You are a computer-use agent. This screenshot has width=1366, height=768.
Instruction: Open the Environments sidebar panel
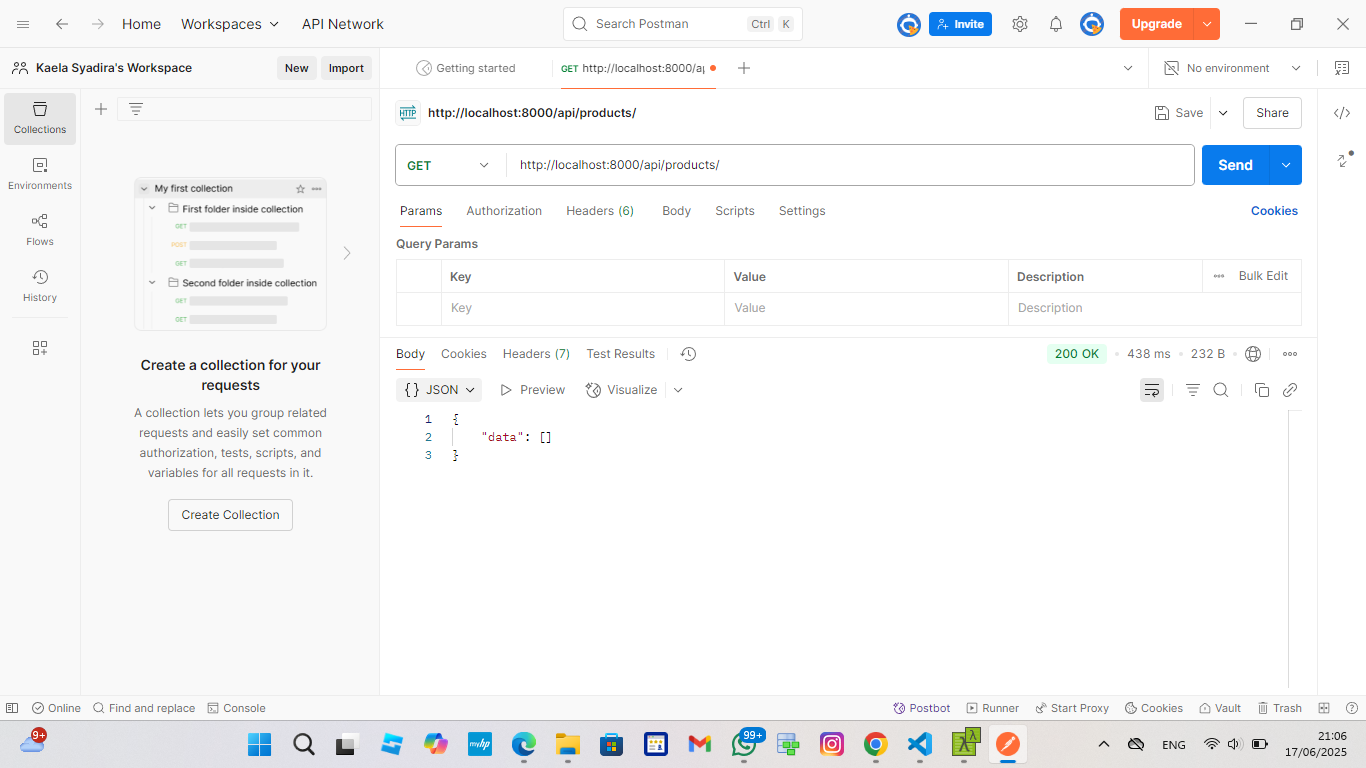click(40, 174)
